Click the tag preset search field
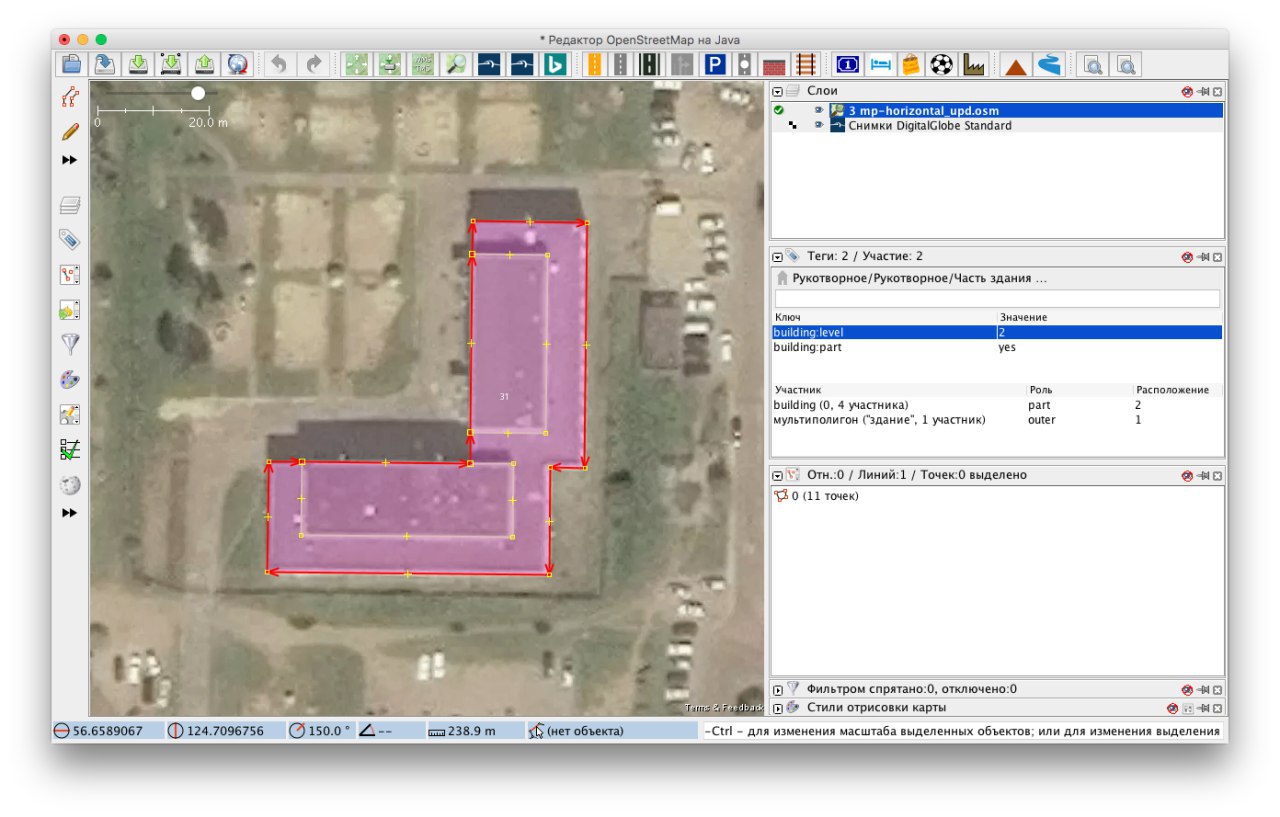The height and width of the screenshot is (817, 1280). [x=996, y=299]
